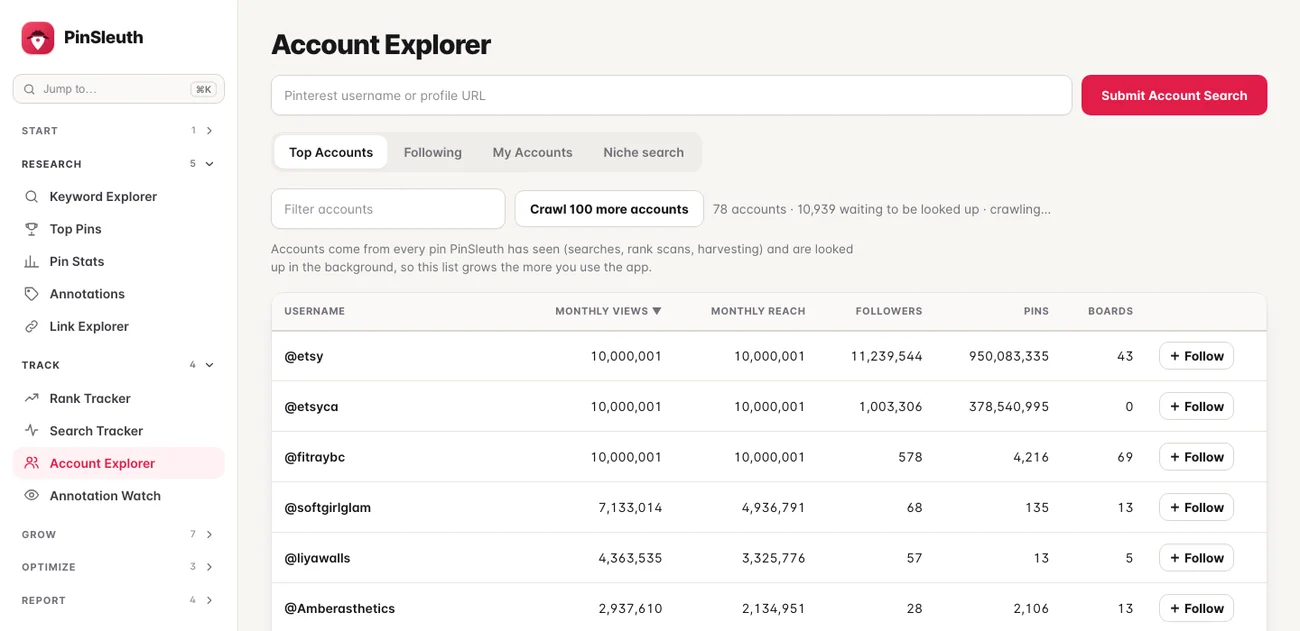Open Annotation Watch
1300x631 pixels.
(118, 496)
